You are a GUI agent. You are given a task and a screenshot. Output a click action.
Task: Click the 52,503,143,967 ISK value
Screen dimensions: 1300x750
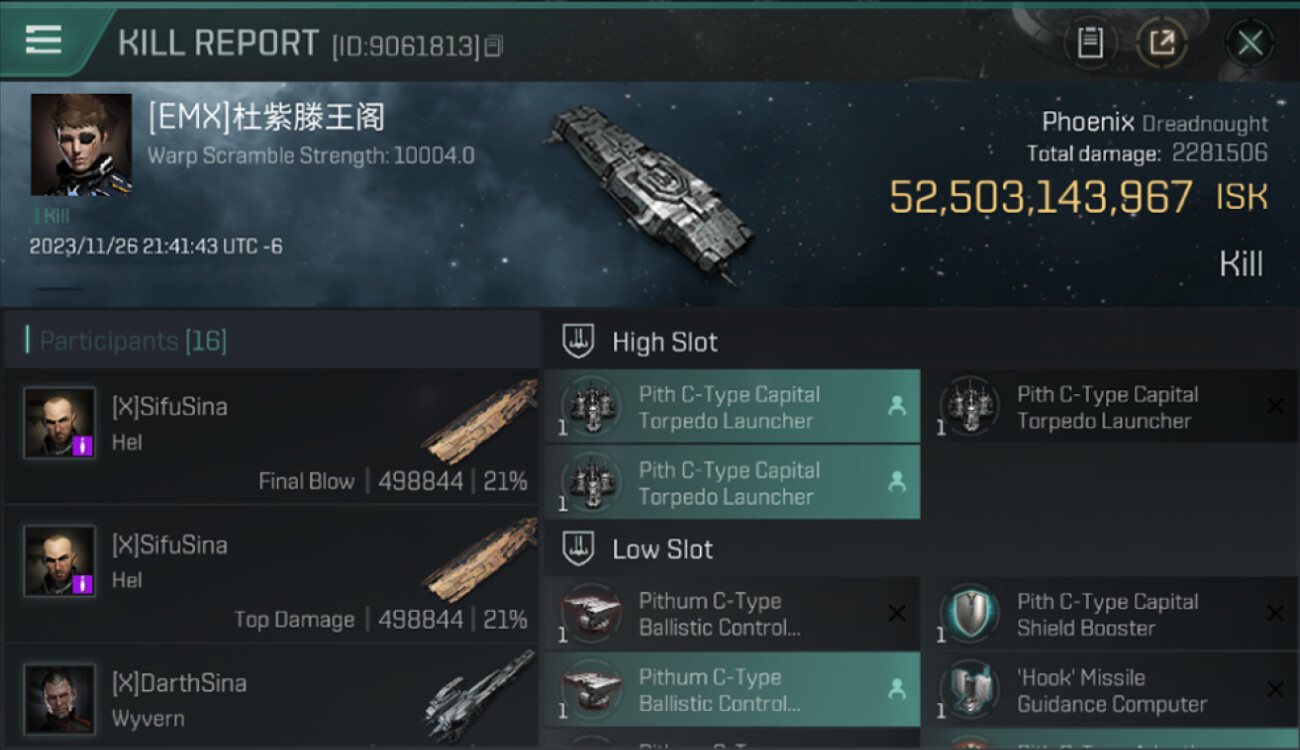(1040, 197)
